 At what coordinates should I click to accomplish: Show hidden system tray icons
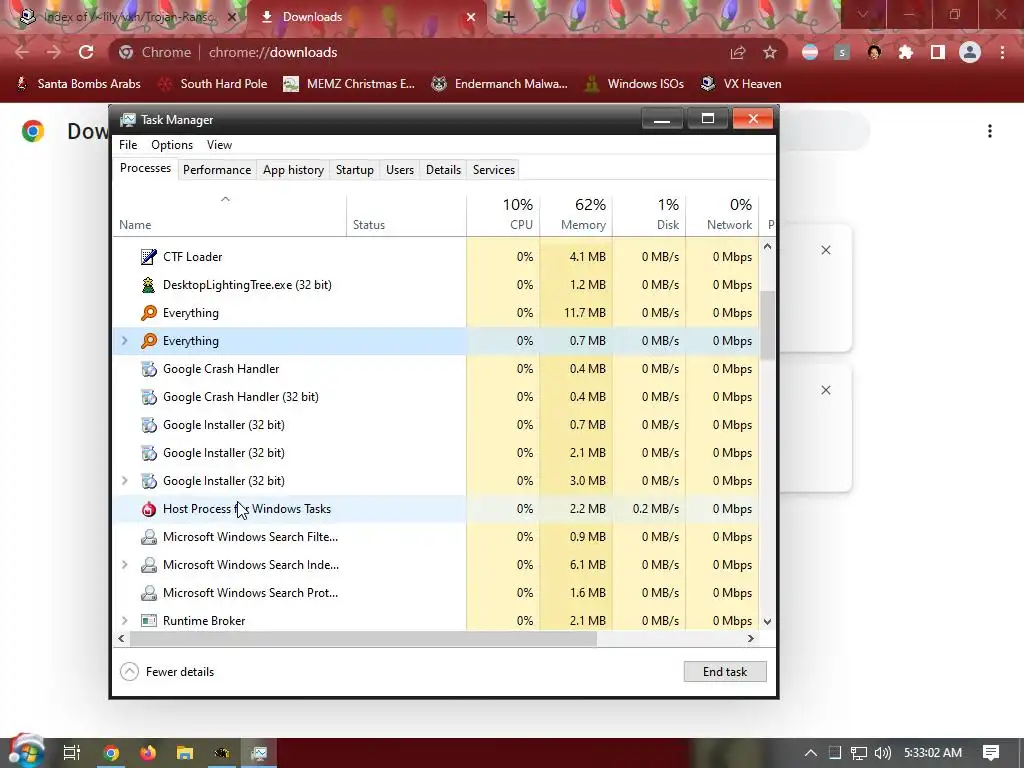click(x=810, y=753)
